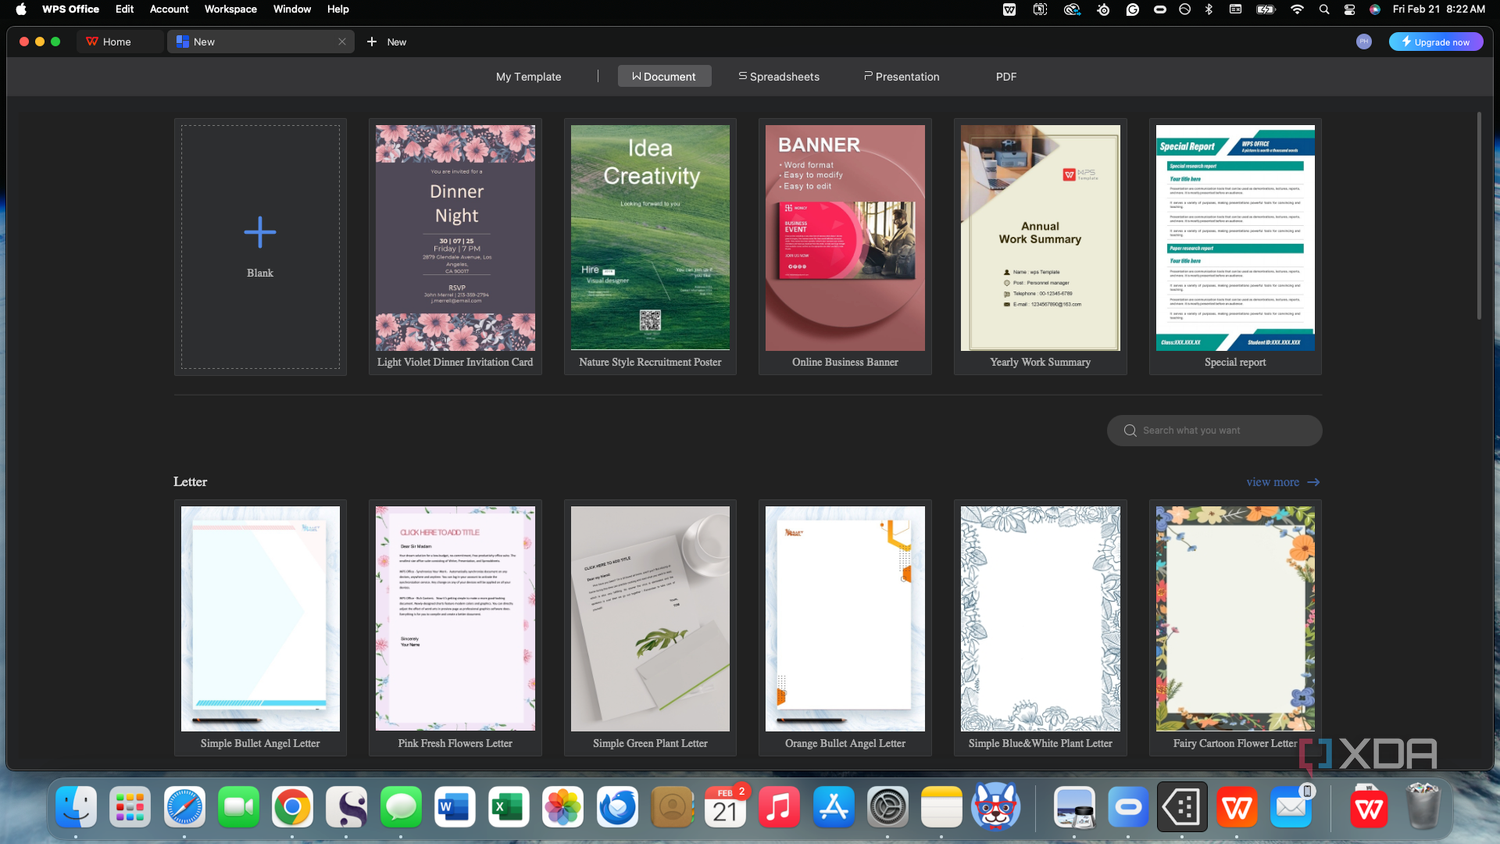1500x844 pixels.
Task: Open Google Chrome in the dock
Action: point(292,807)
